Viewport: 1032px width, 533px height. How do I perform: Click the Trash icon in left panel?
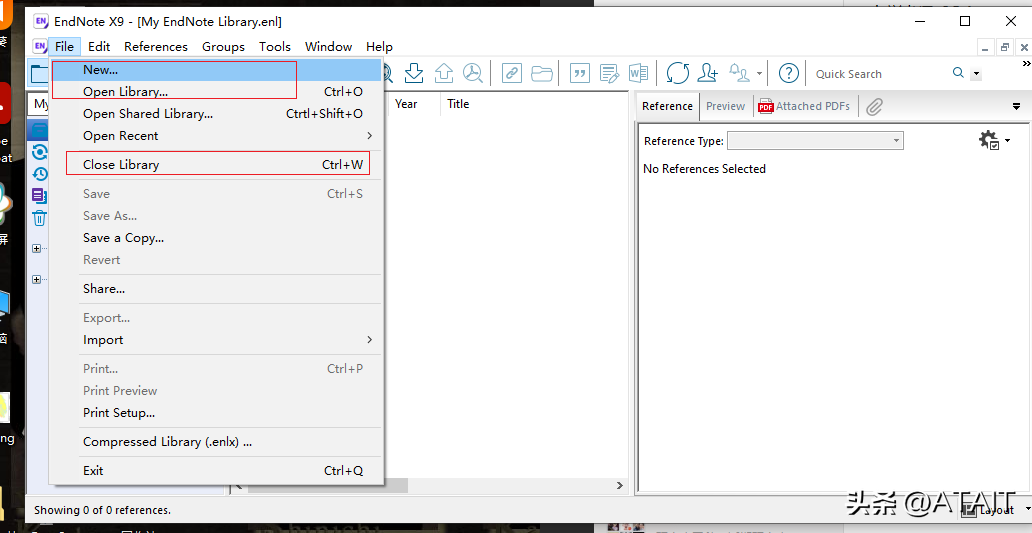pos(39,218)
